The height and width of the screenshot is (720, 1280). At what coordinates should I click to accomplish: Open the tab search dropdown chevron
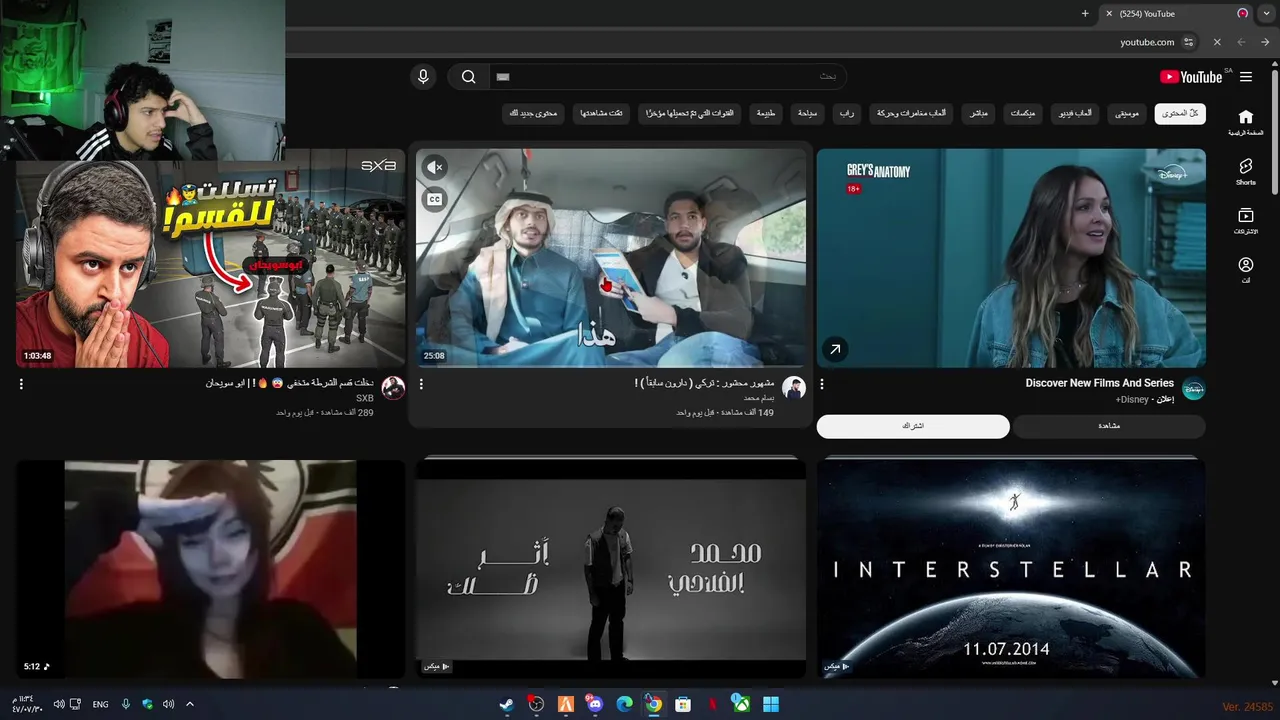point(1266,14)
